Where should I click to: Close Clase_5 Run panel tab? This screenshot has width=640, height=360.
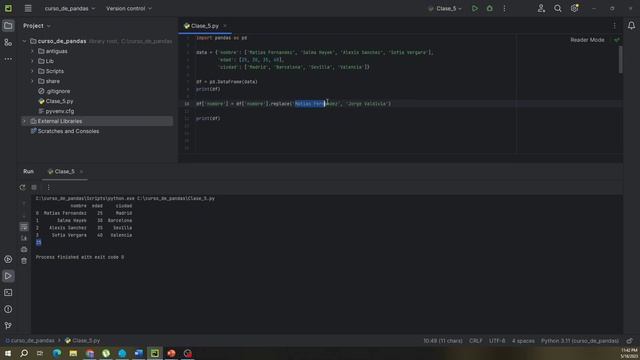click(81, 172)
